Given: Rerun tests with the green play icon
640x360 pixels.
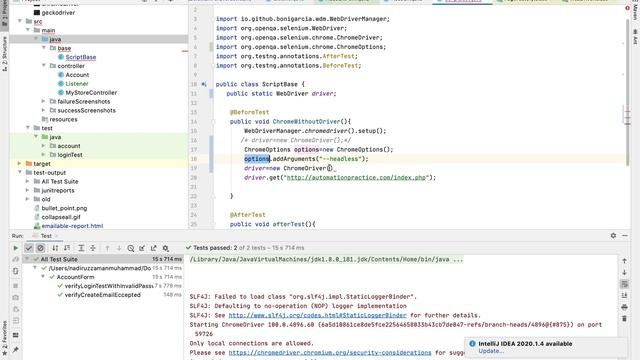Looking at the screenshot, I should tap(16, 248).
